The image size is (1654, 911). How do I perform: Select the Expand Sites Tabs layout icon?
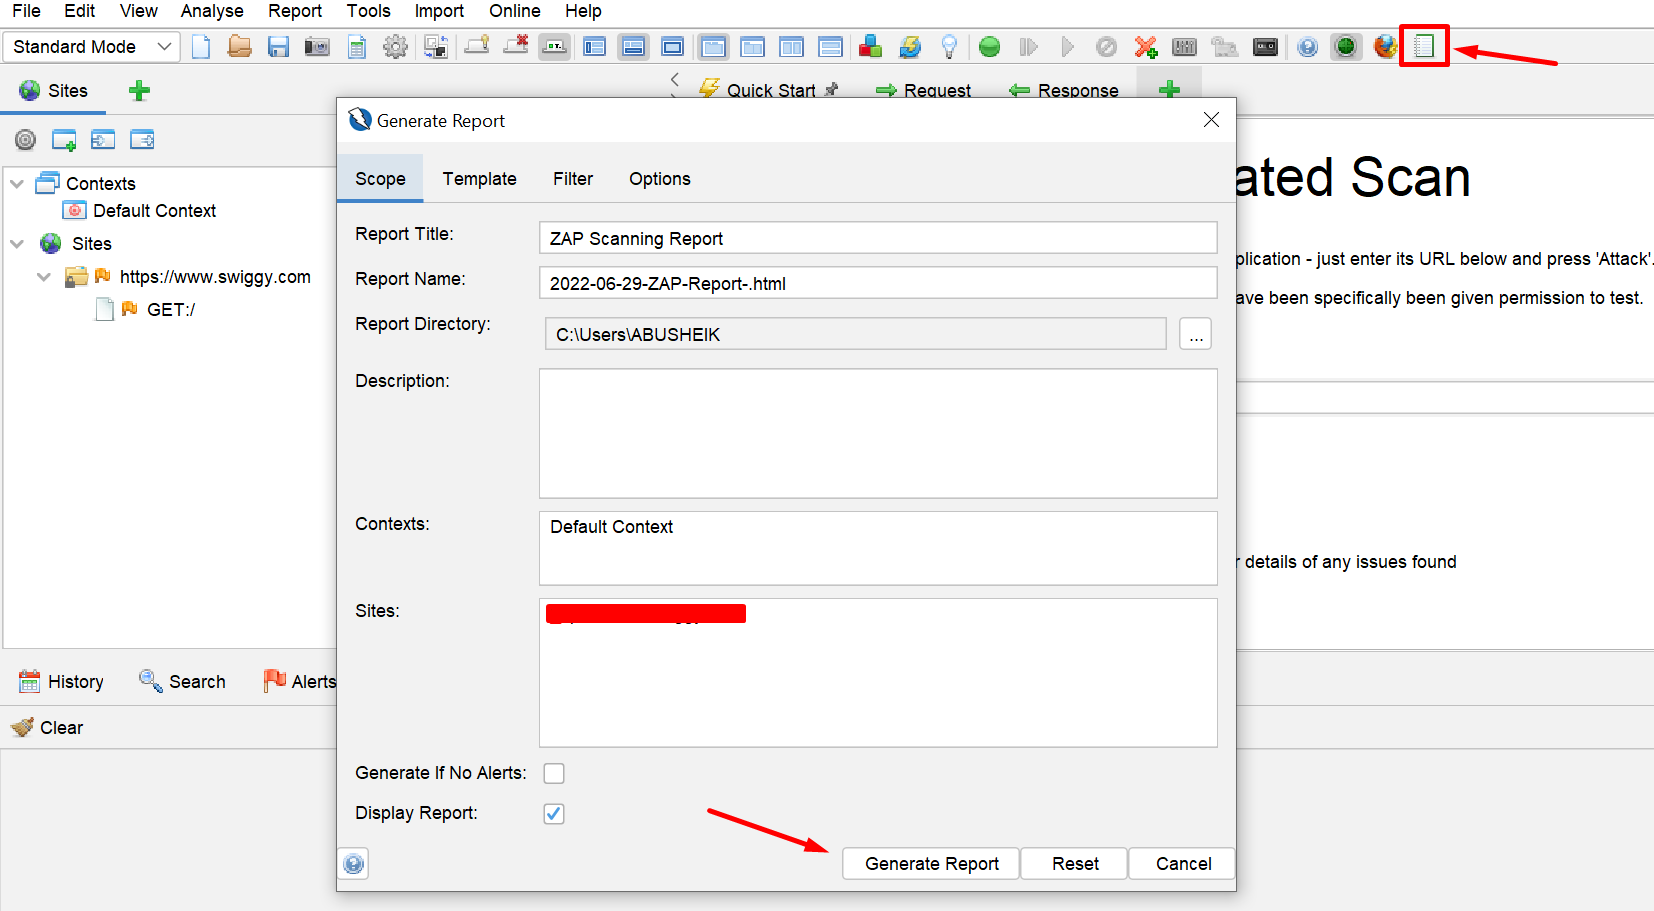coord(595,47)
